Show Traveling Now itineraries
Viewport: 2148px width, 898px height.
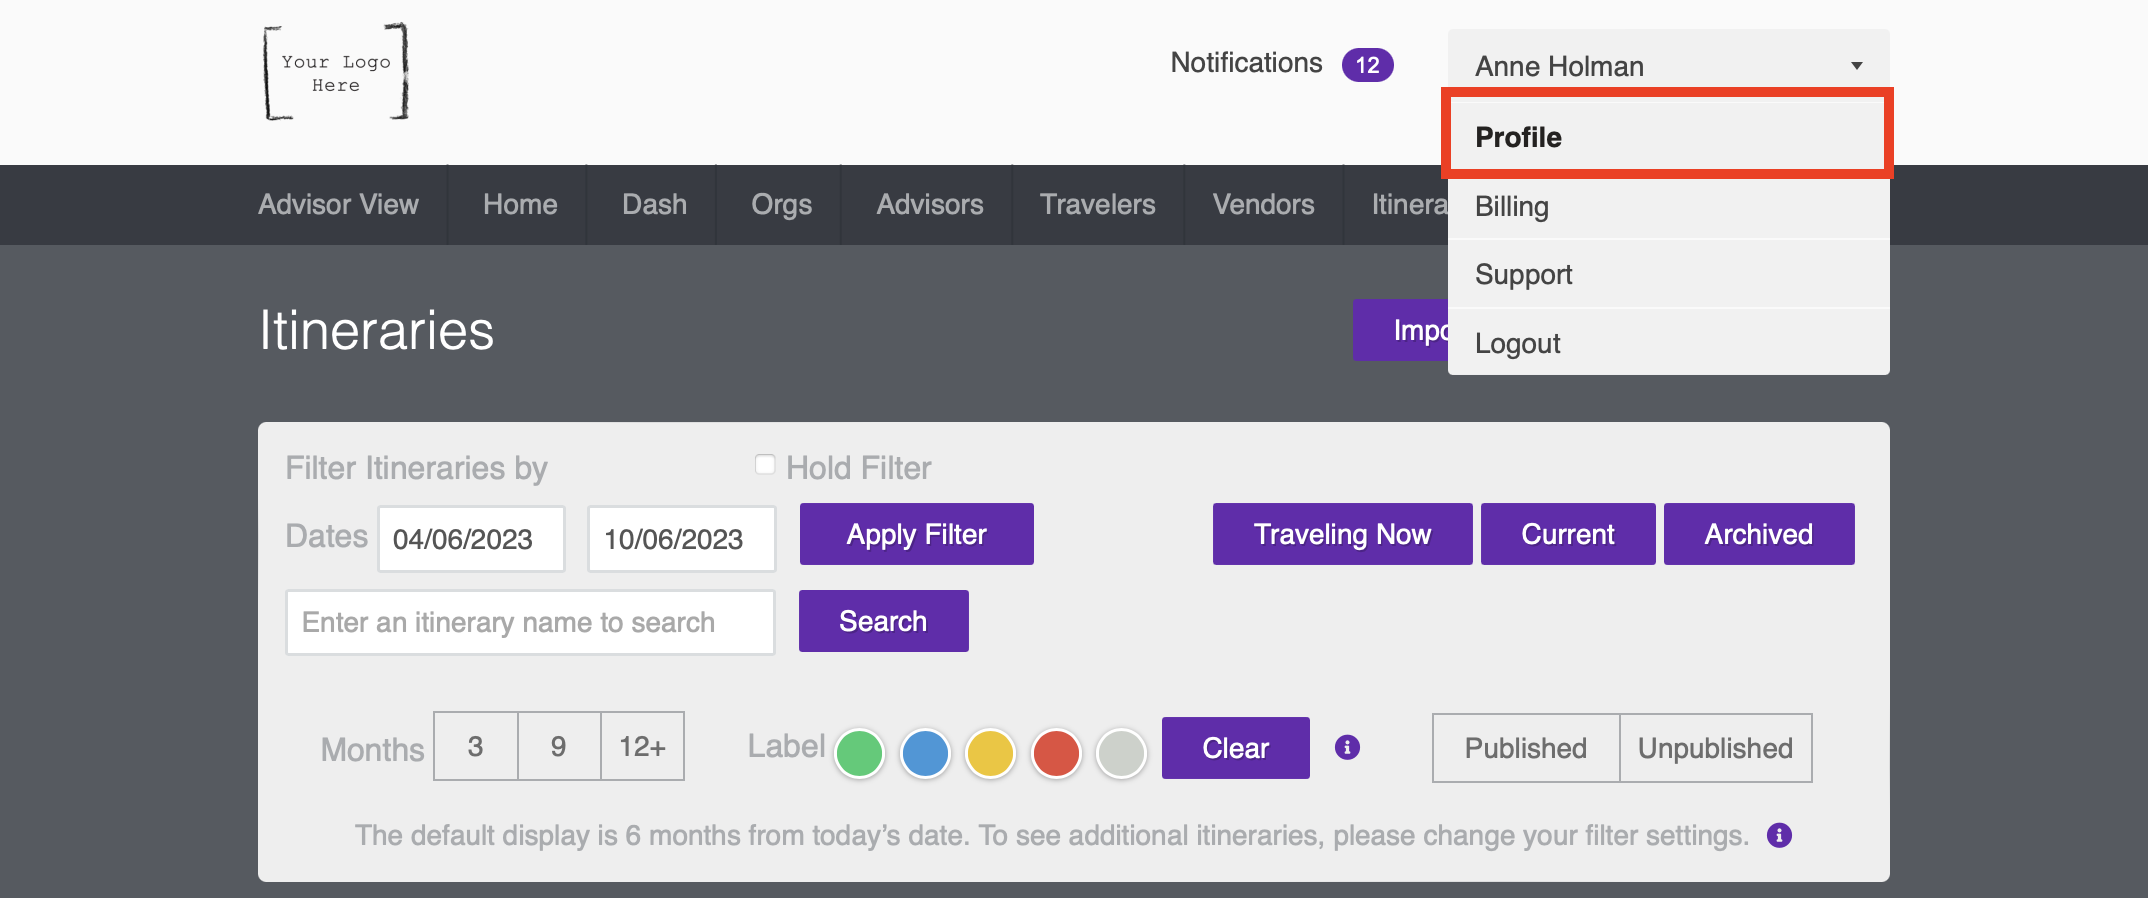1342,534
